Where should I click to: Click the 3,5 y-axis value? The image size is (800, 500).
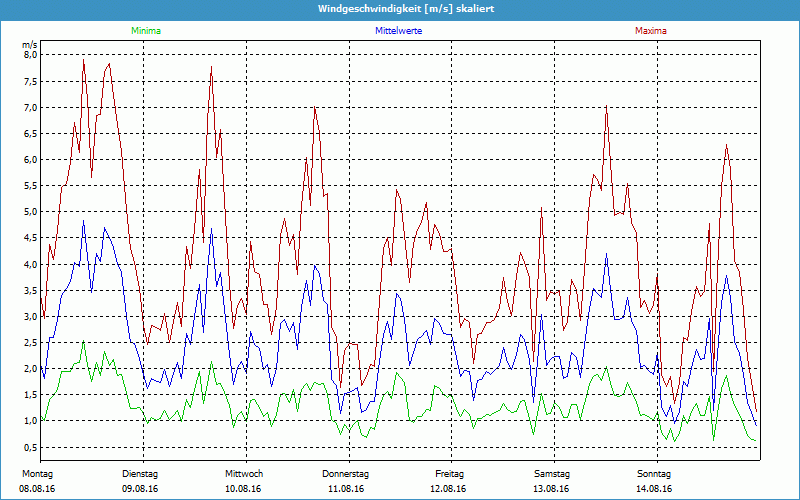click(31, 290)
